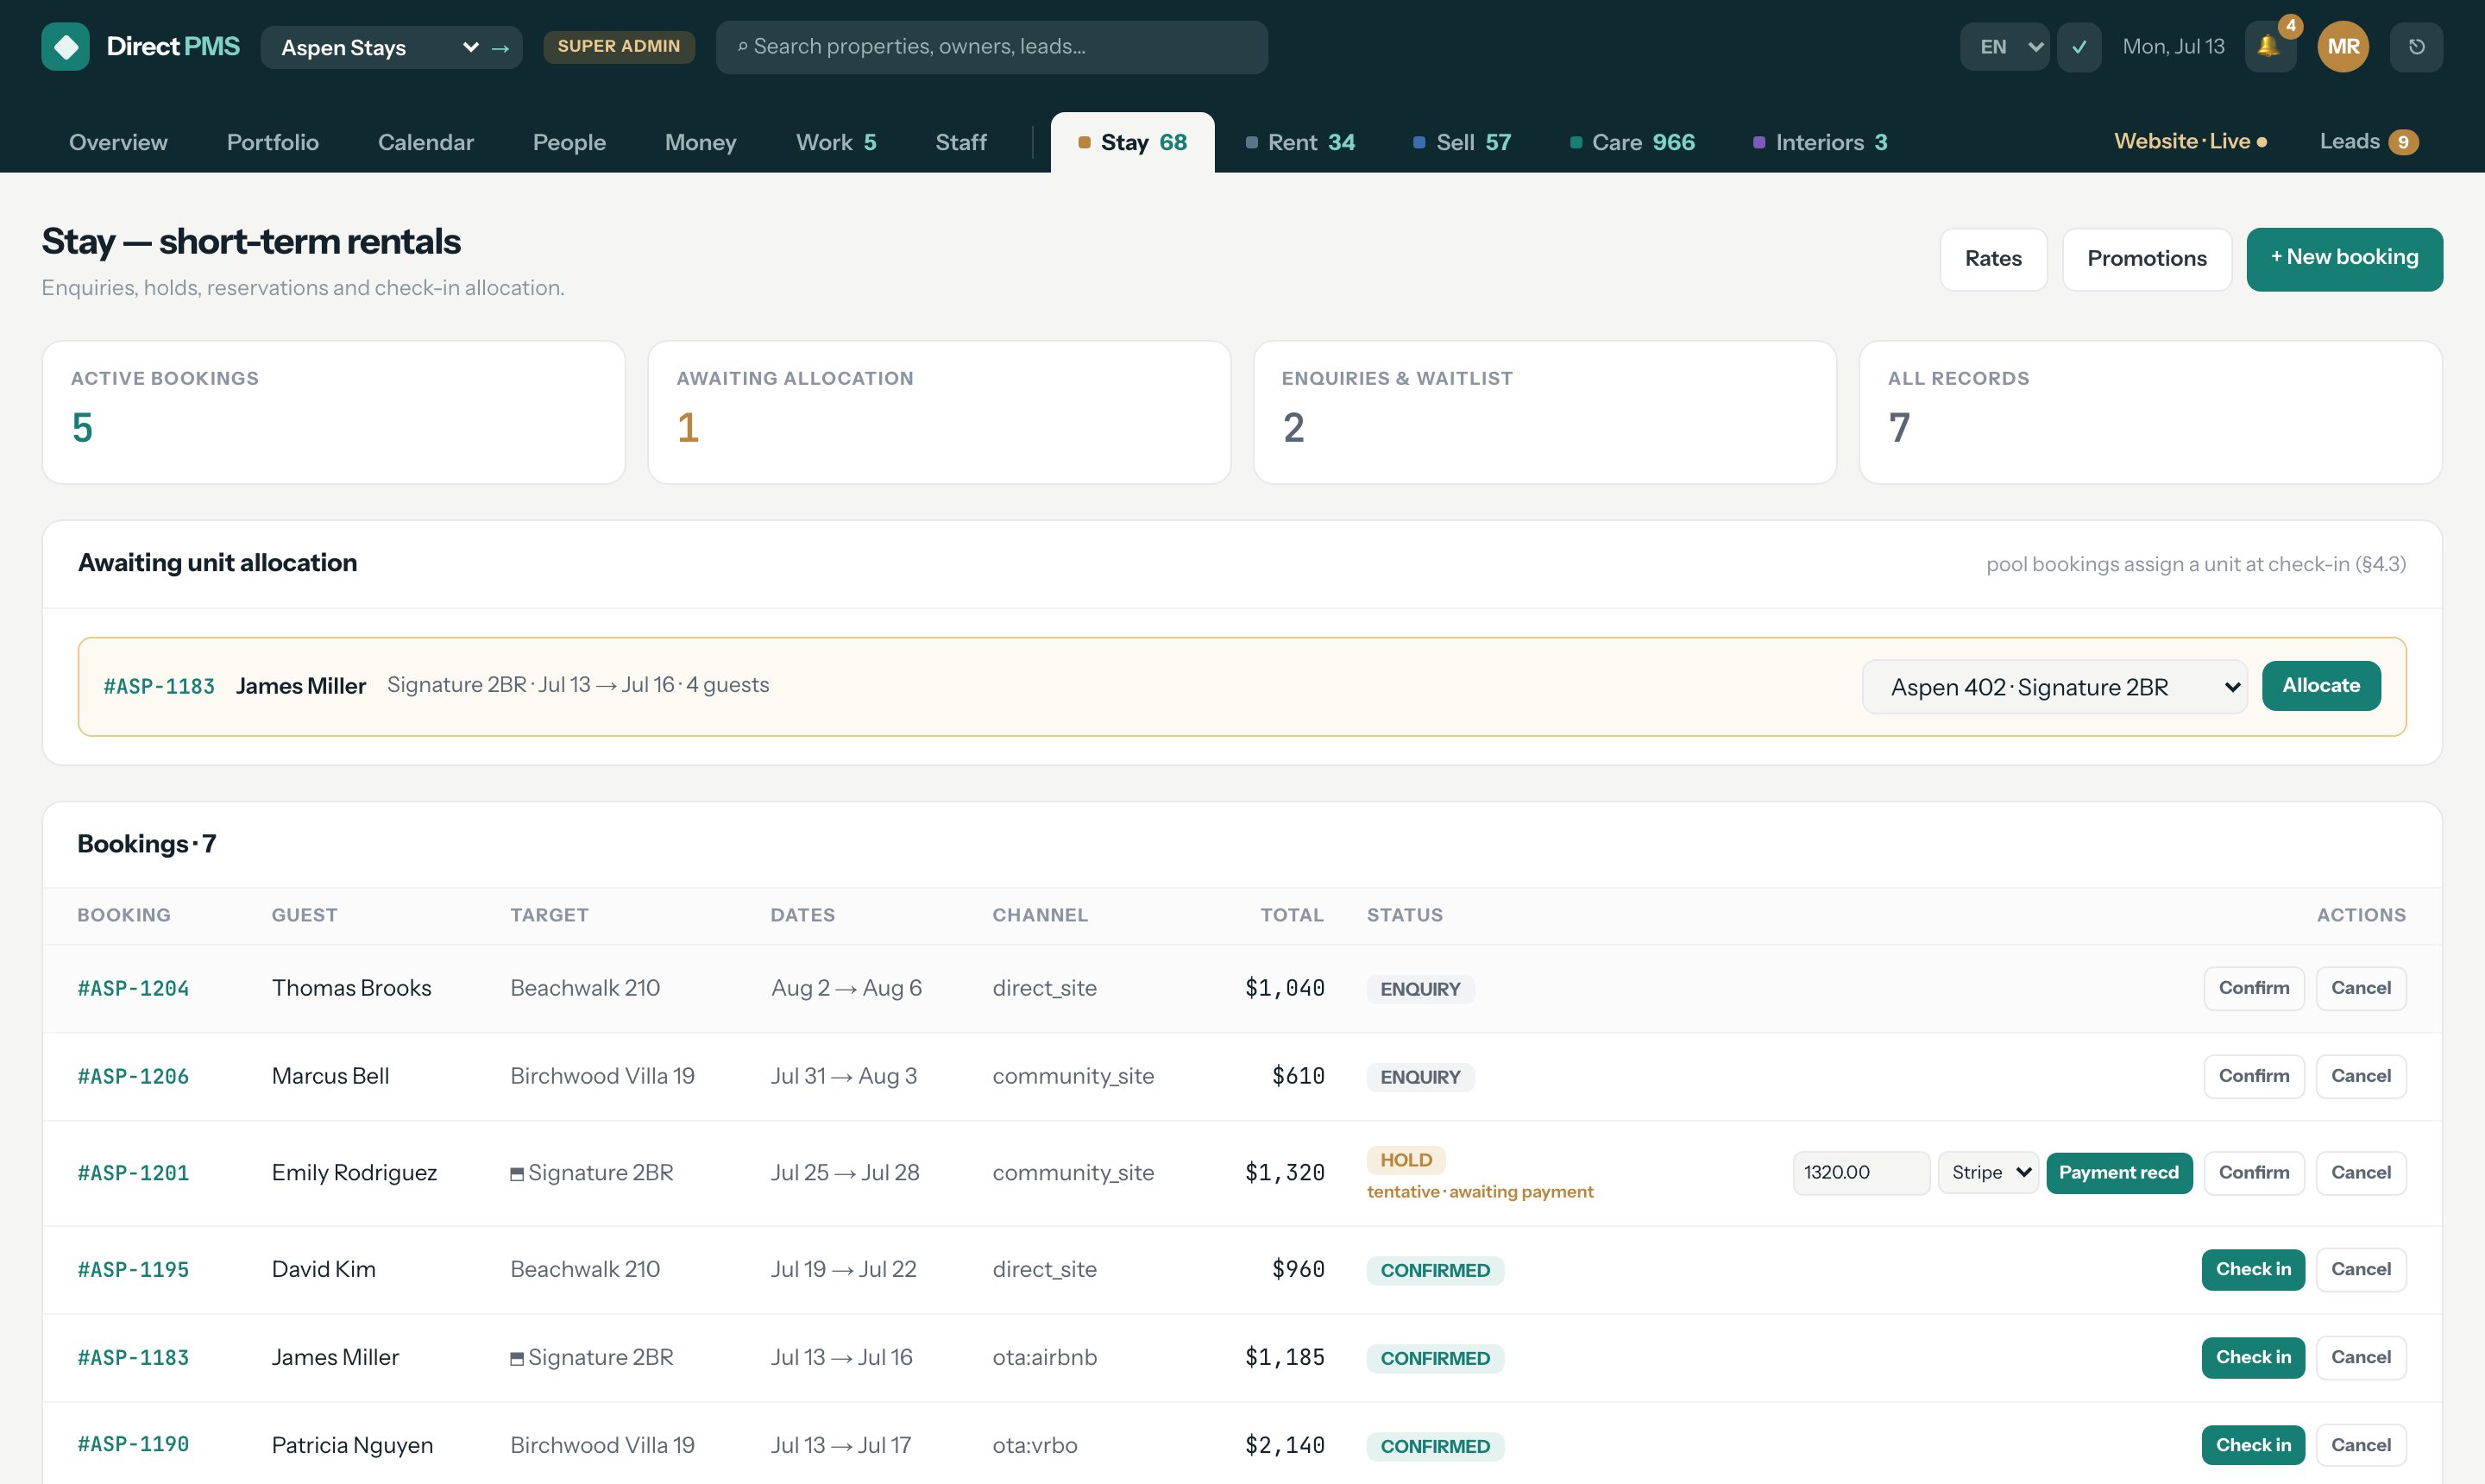The width and height of the screenshot is (2485, 1484).
Task: Cancel David Kim booking
Action: click(x=2360, y=1269)
